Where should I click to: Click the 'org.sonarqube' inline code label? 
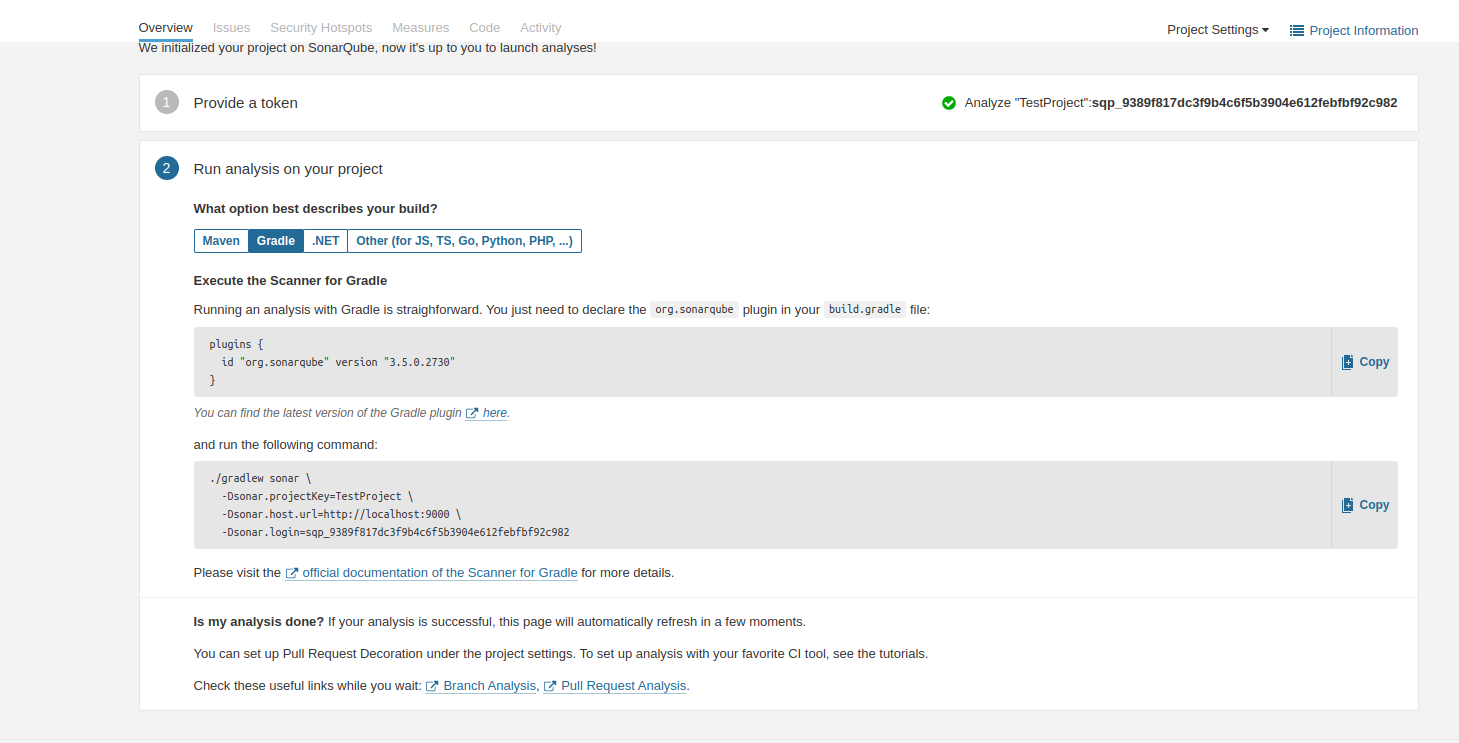pyautogui.click(x=694, y=310)
